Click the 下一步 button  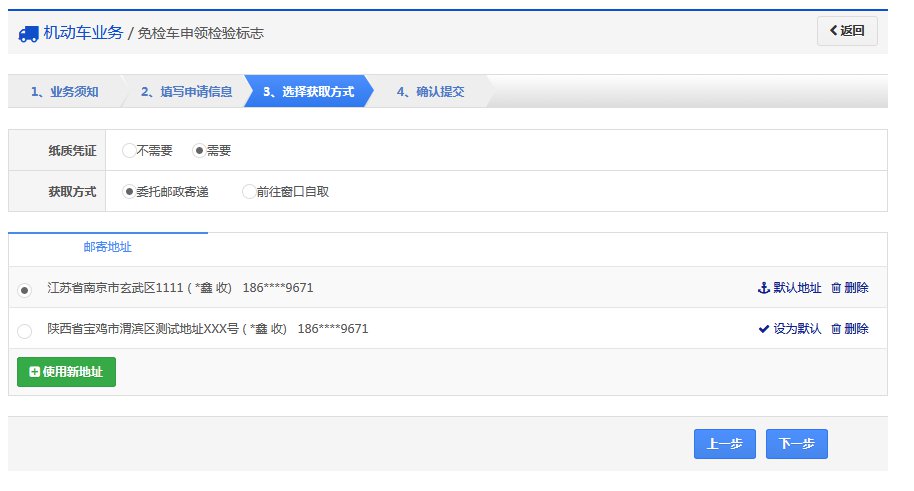click(796, 445)
